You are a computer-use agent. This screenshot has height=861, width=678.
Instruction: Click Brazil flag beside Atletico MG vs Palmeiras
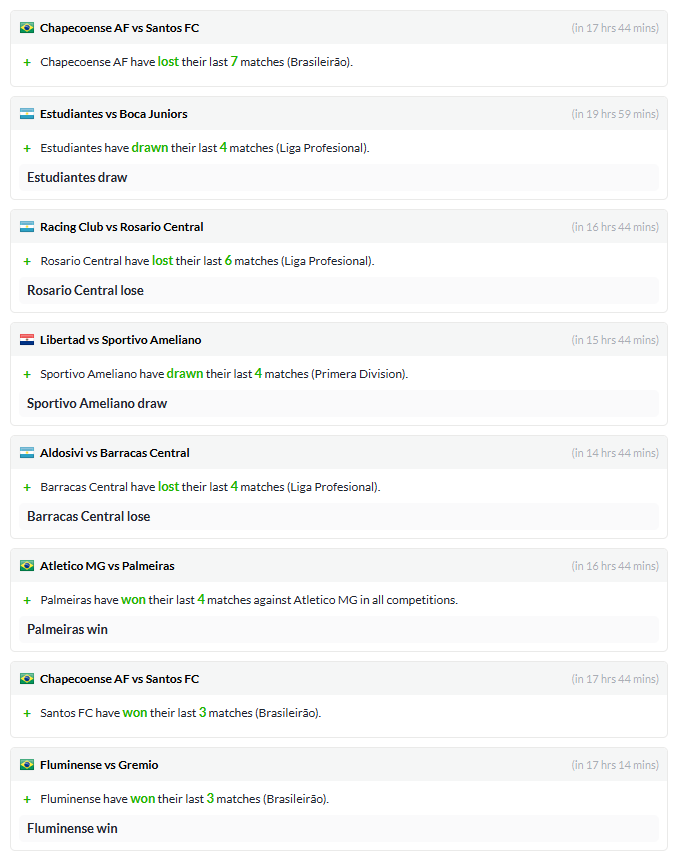pyautogui.click(x=27, y=566)
